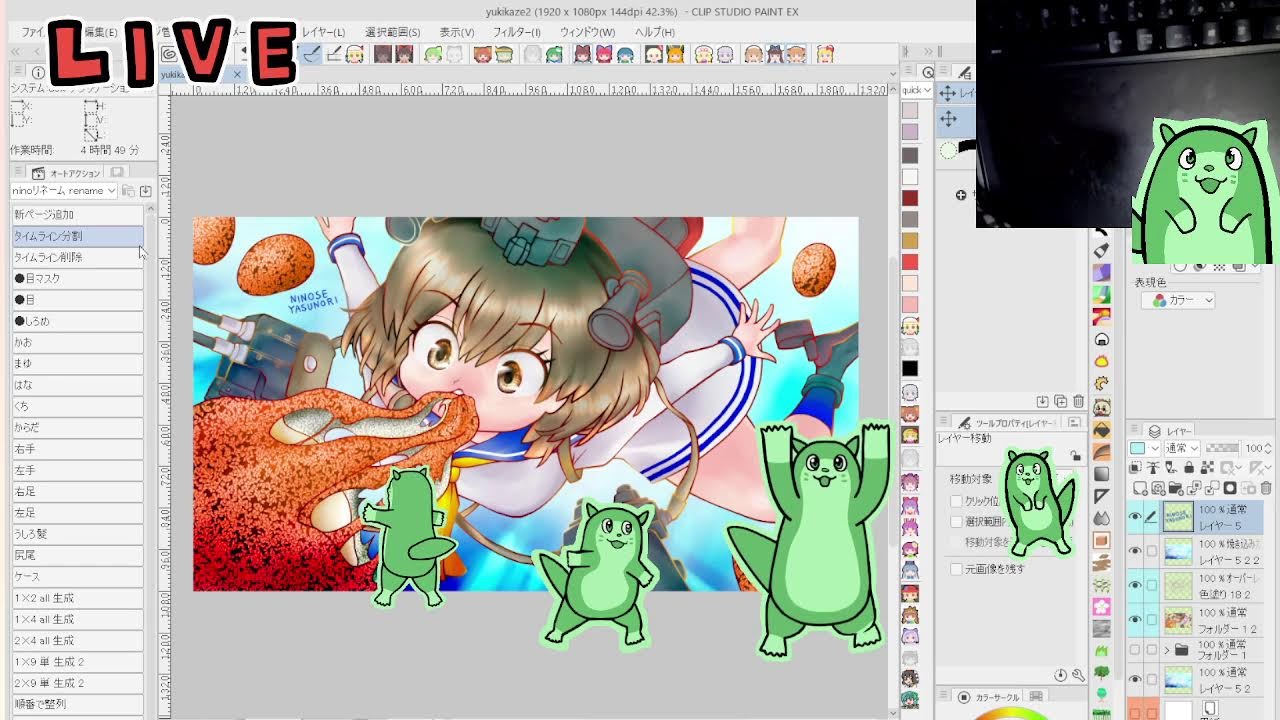Select the pink flower brush icon
This screenshot has height=720, width=1280.
[x=1101, y=606]
